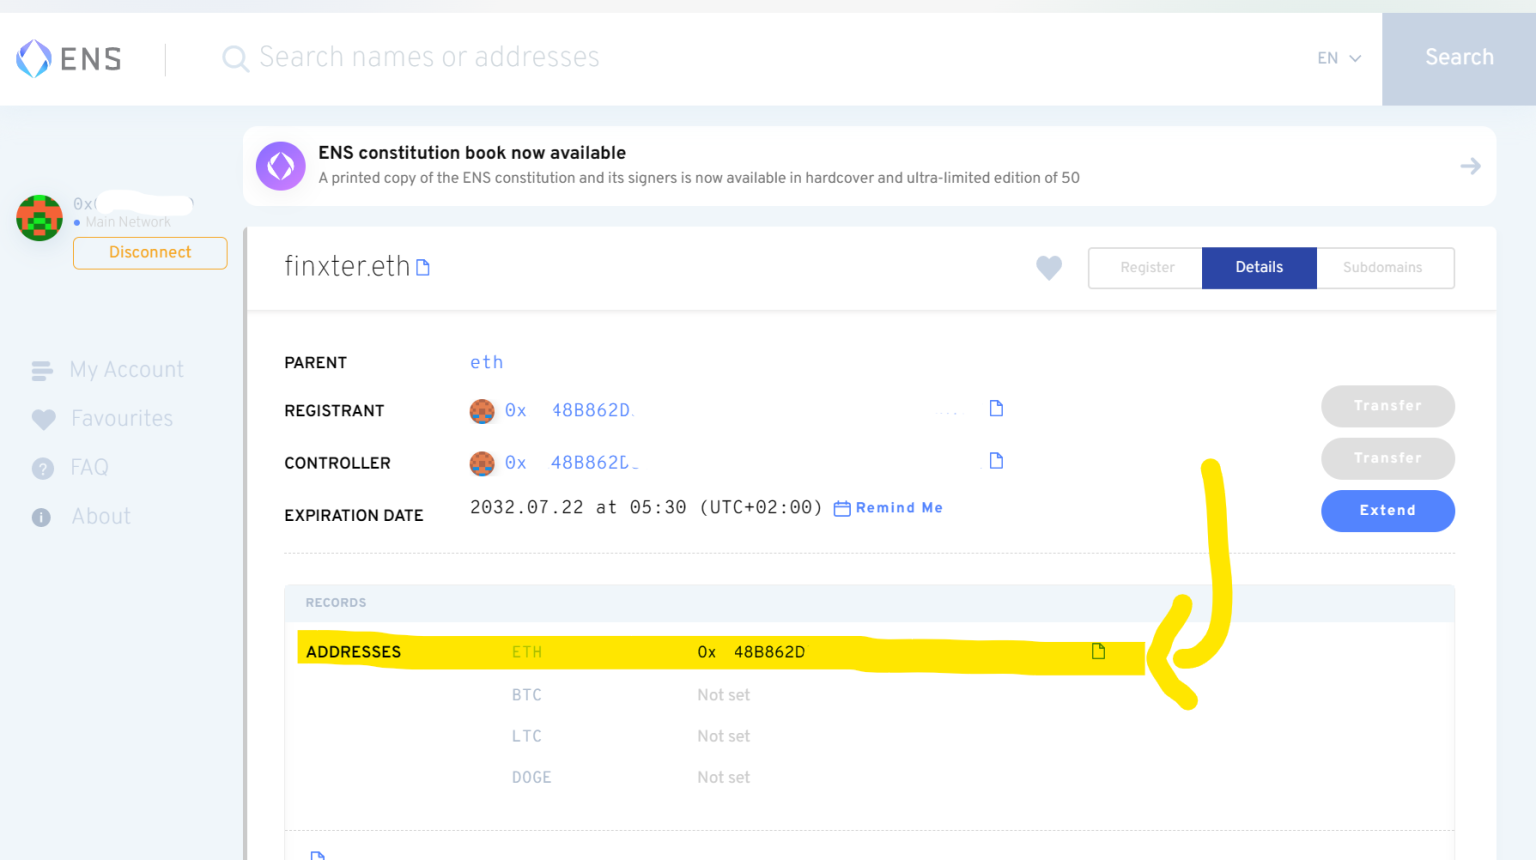
Task: Add finxter.eth to favourites heart
Action: pos(1049,268)
